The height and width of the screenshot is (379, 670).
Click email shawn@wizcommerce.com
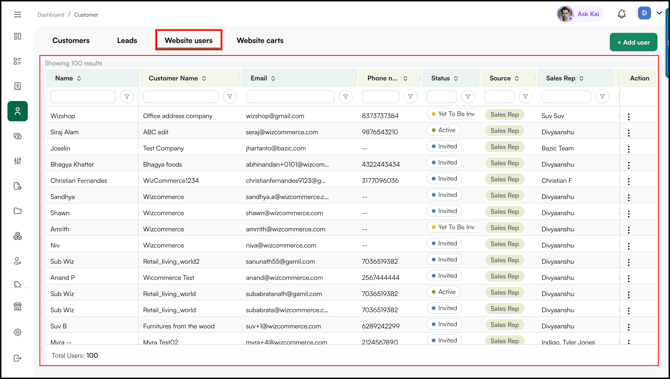click(x=284, y=213)
